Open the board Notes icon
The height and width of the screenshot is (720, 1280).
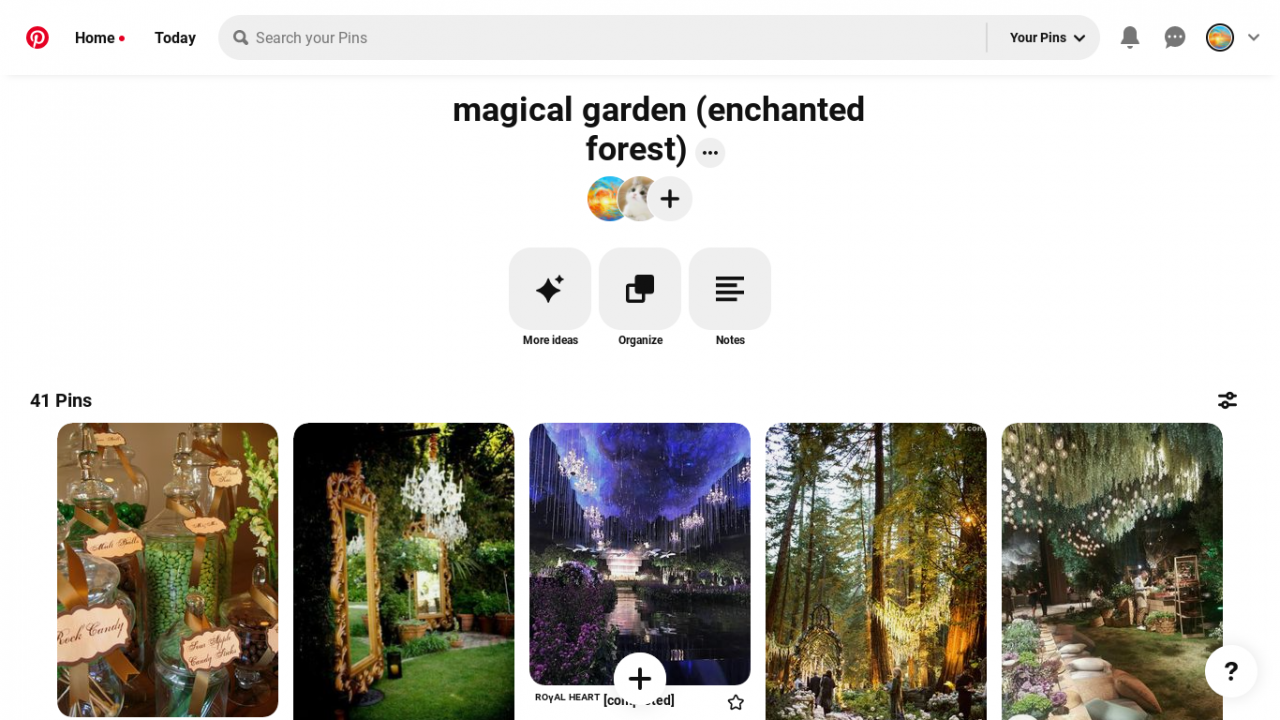click(730, 289)
